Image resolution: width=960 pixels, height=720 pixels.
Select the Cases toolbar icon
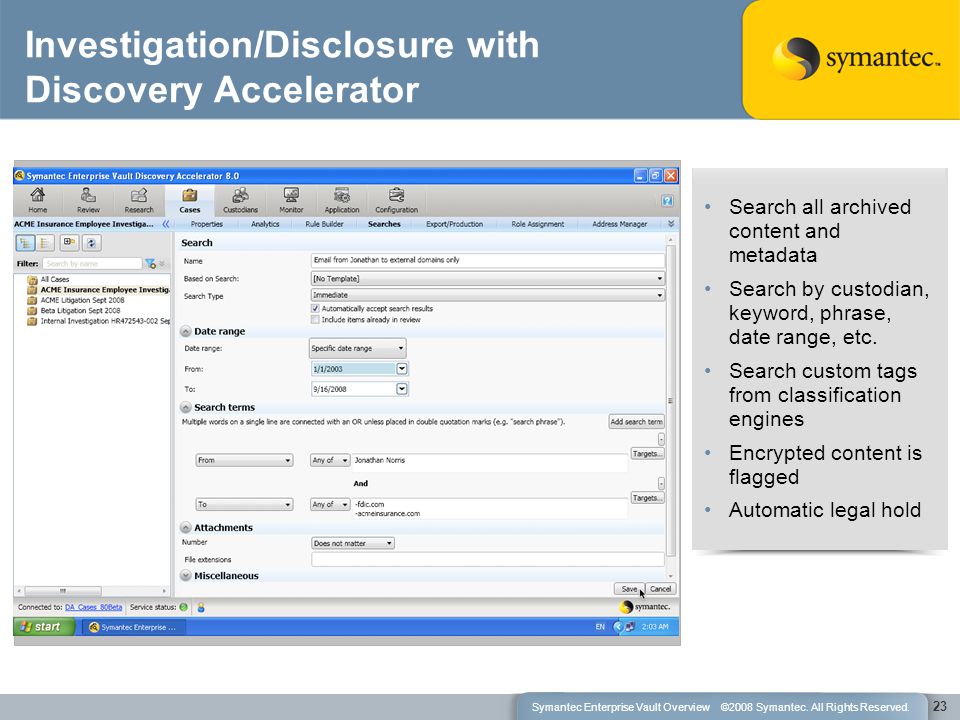coord(190,200)
